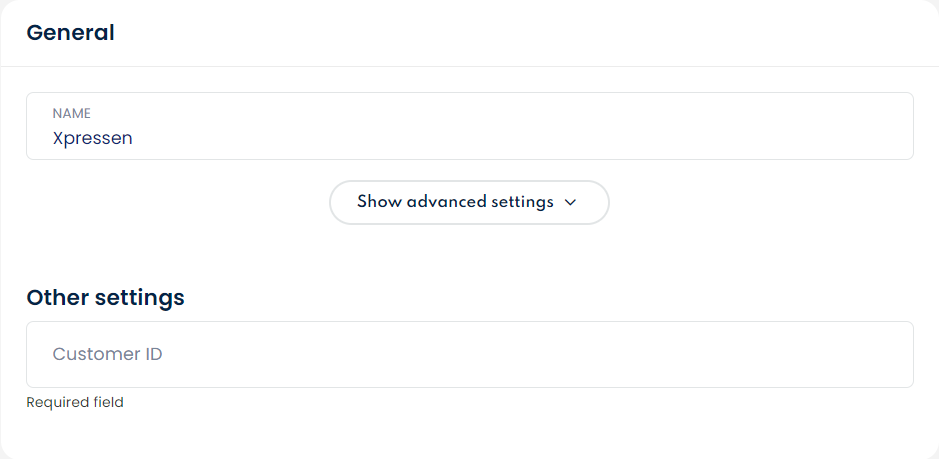Reveal advanced settings under the Name field
939x459 pixels.
tap(468, 202)
